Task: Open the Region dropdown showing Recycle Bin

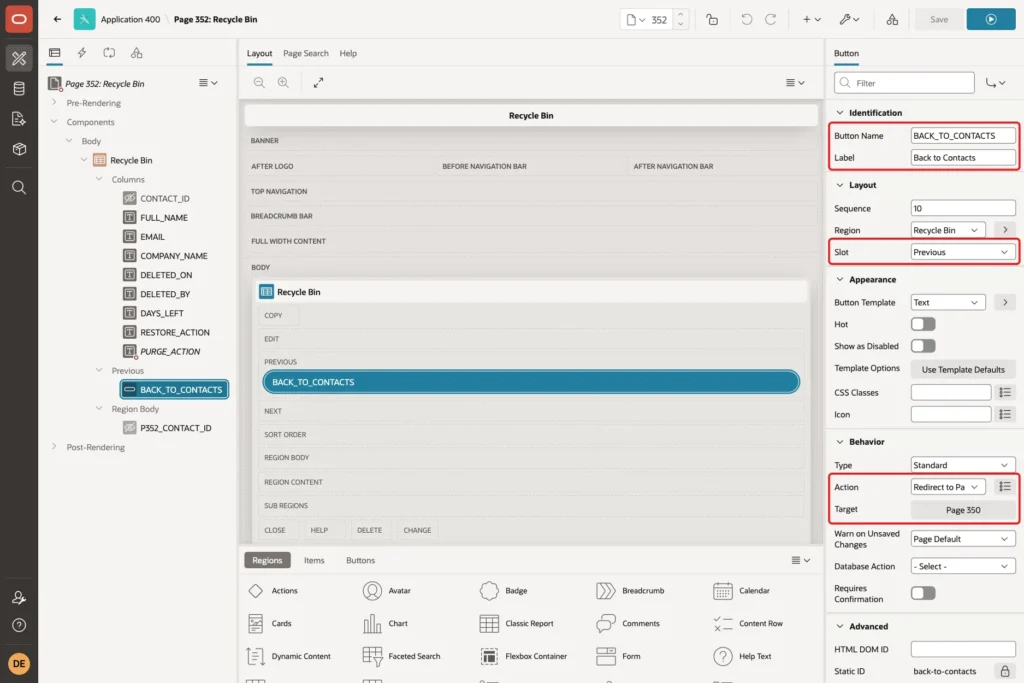Action: pyautogui.click(x=948, y=230)
